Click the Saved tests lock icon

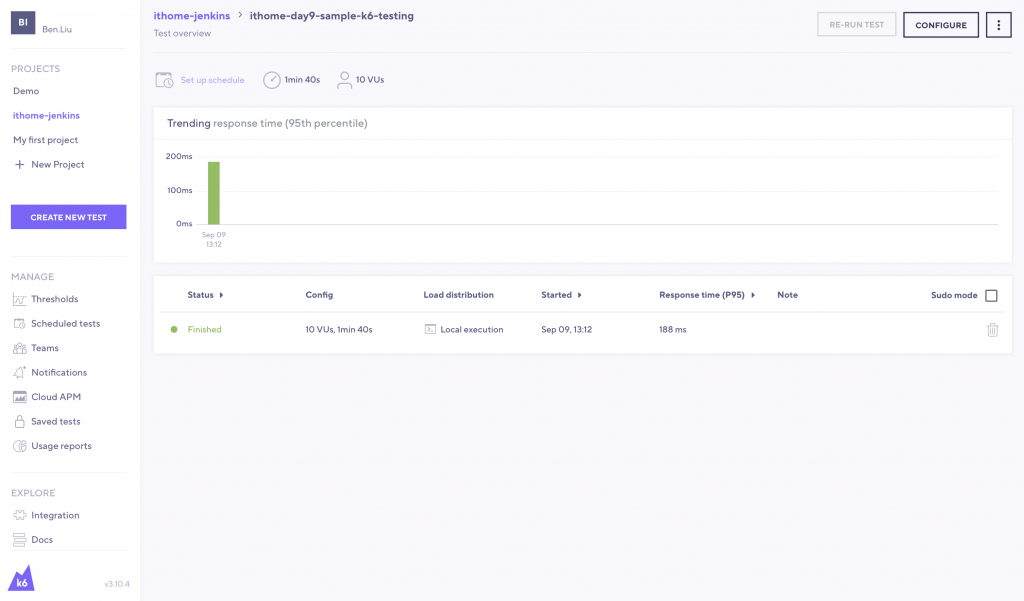point(20,421)
